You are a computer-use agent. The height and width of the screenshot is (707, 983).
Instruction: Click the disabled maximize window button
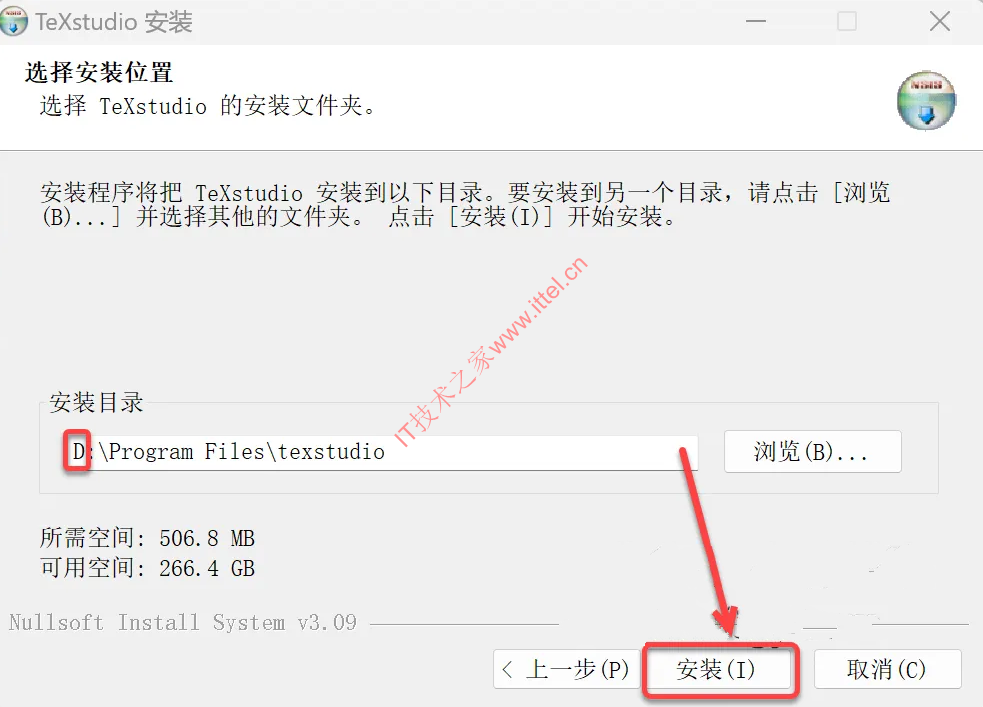pos(847,21)
